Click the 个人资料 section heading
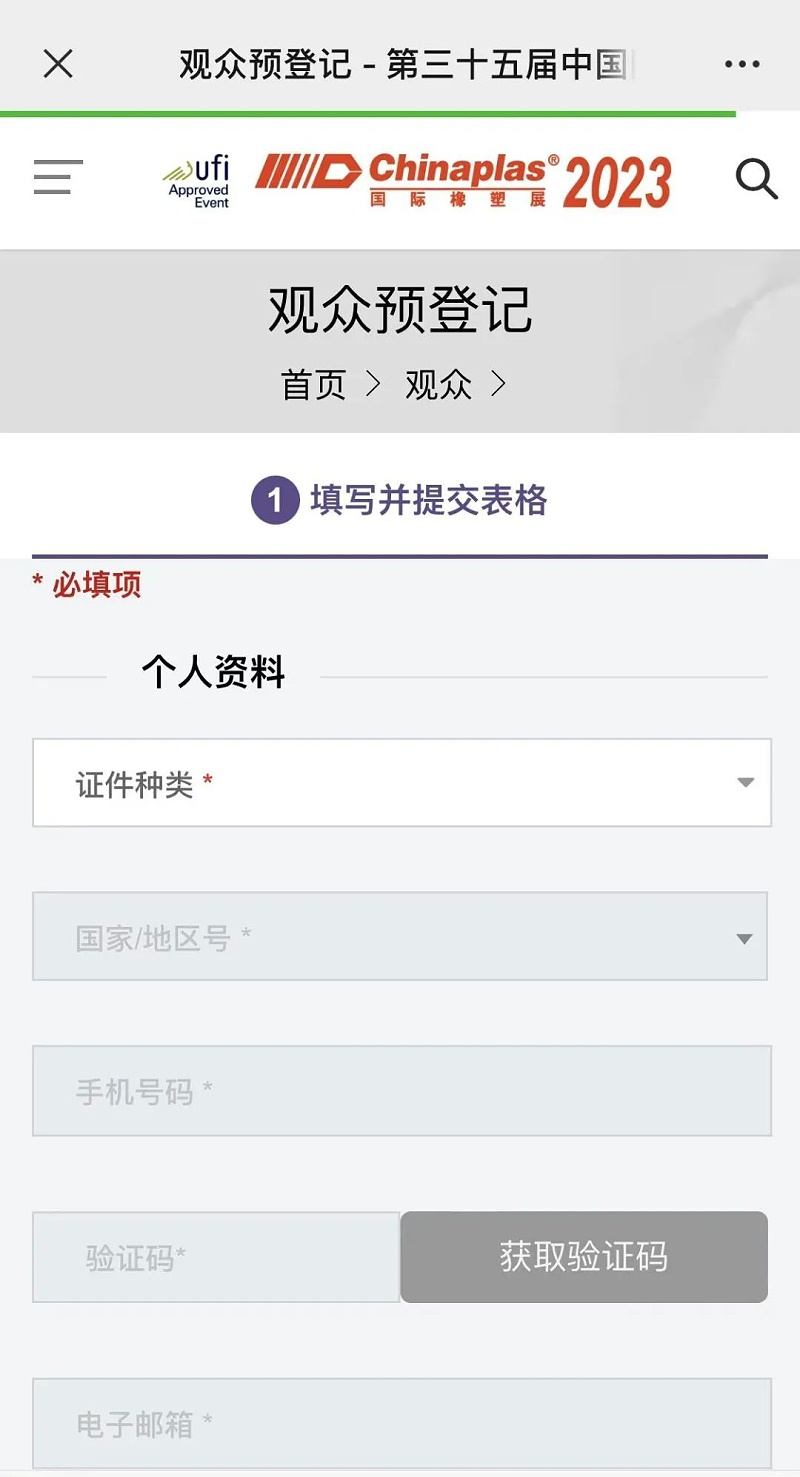 click(213, 673)
